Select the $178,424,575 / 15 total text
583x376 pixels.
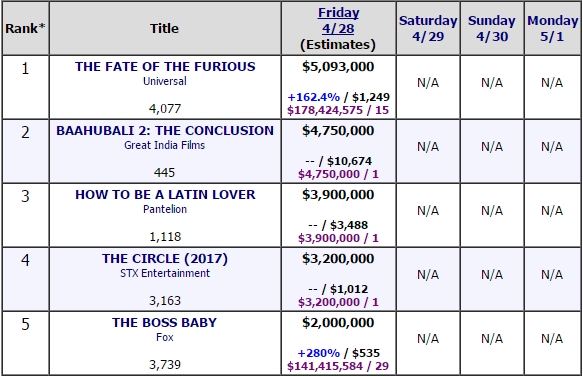tap(338, 110)
